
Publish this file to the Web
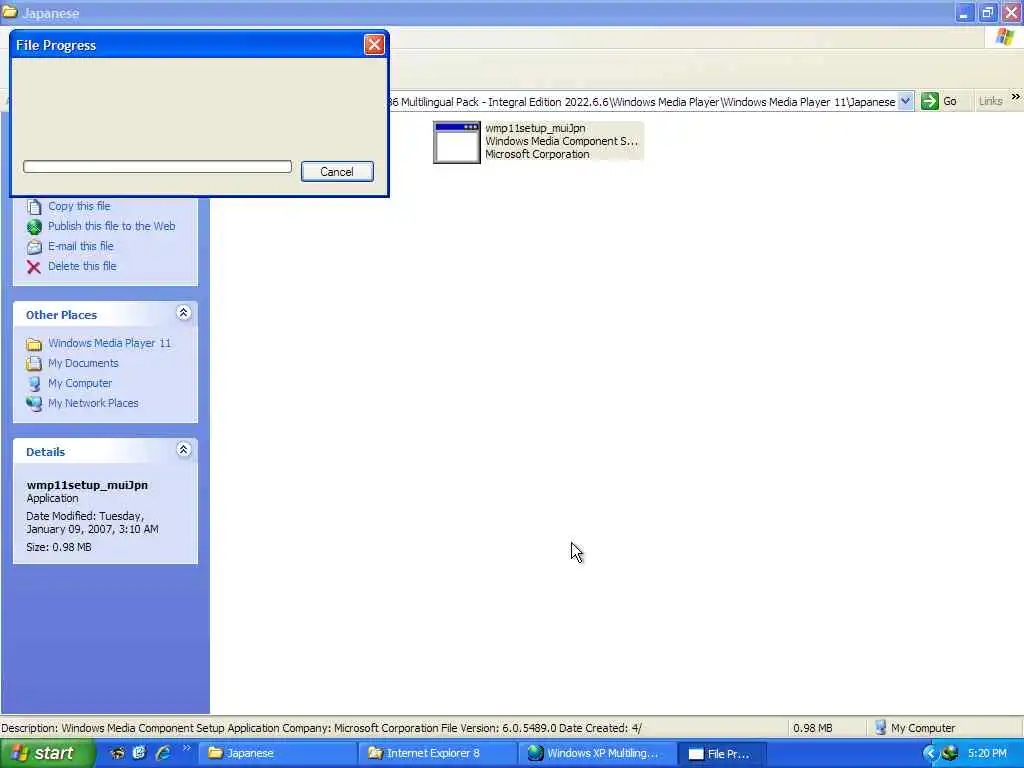112,226
